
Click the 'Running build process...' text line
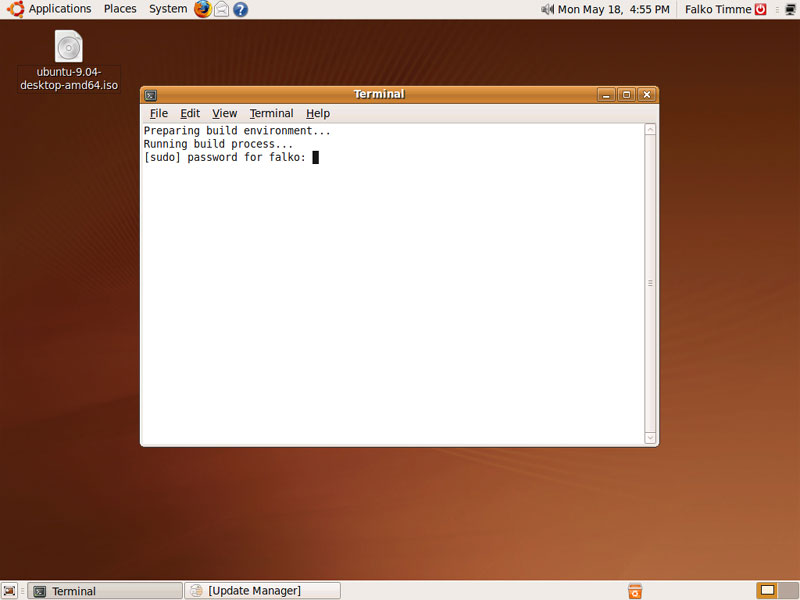tap(218, 144)
